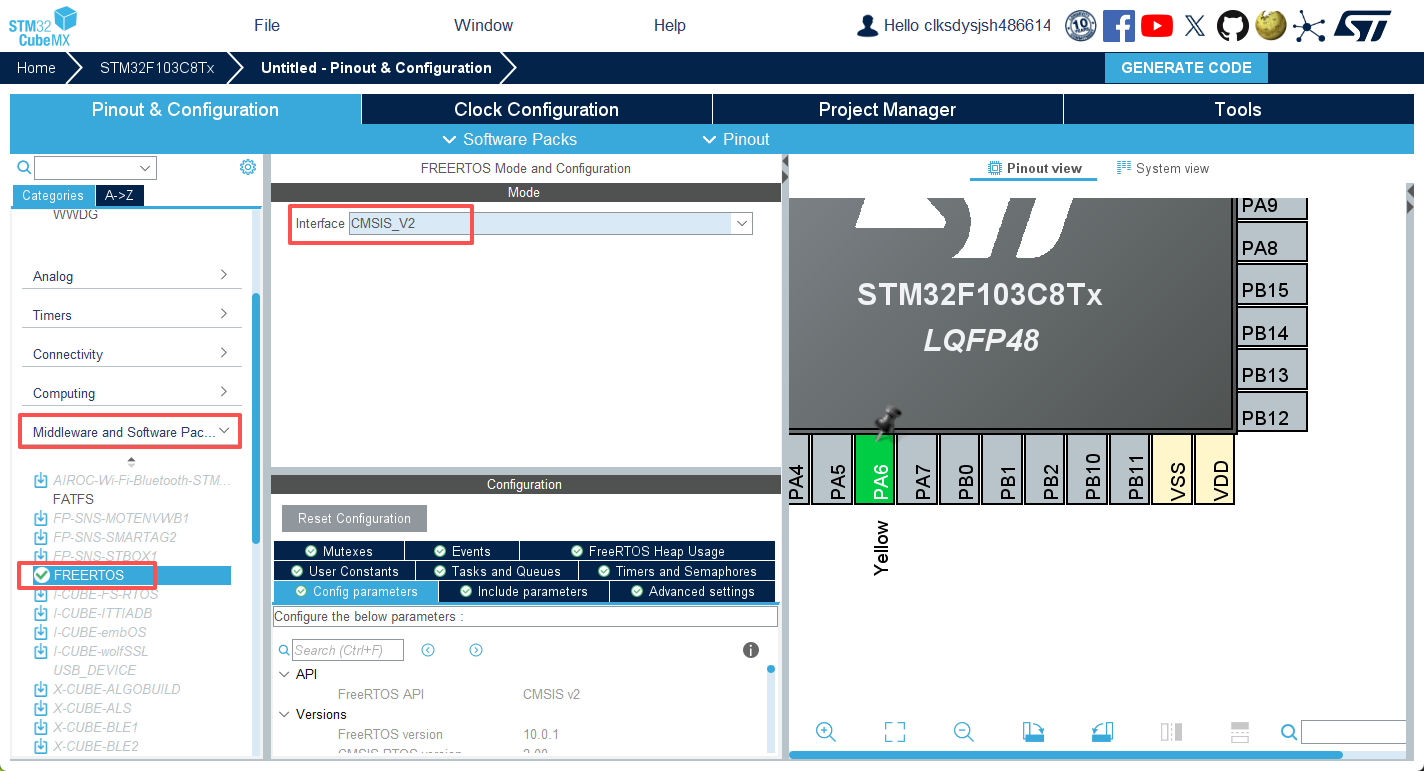Click the download icon beside X-CUBE-ALS
The image size is (1424, 771).
(x=41, y=708)
